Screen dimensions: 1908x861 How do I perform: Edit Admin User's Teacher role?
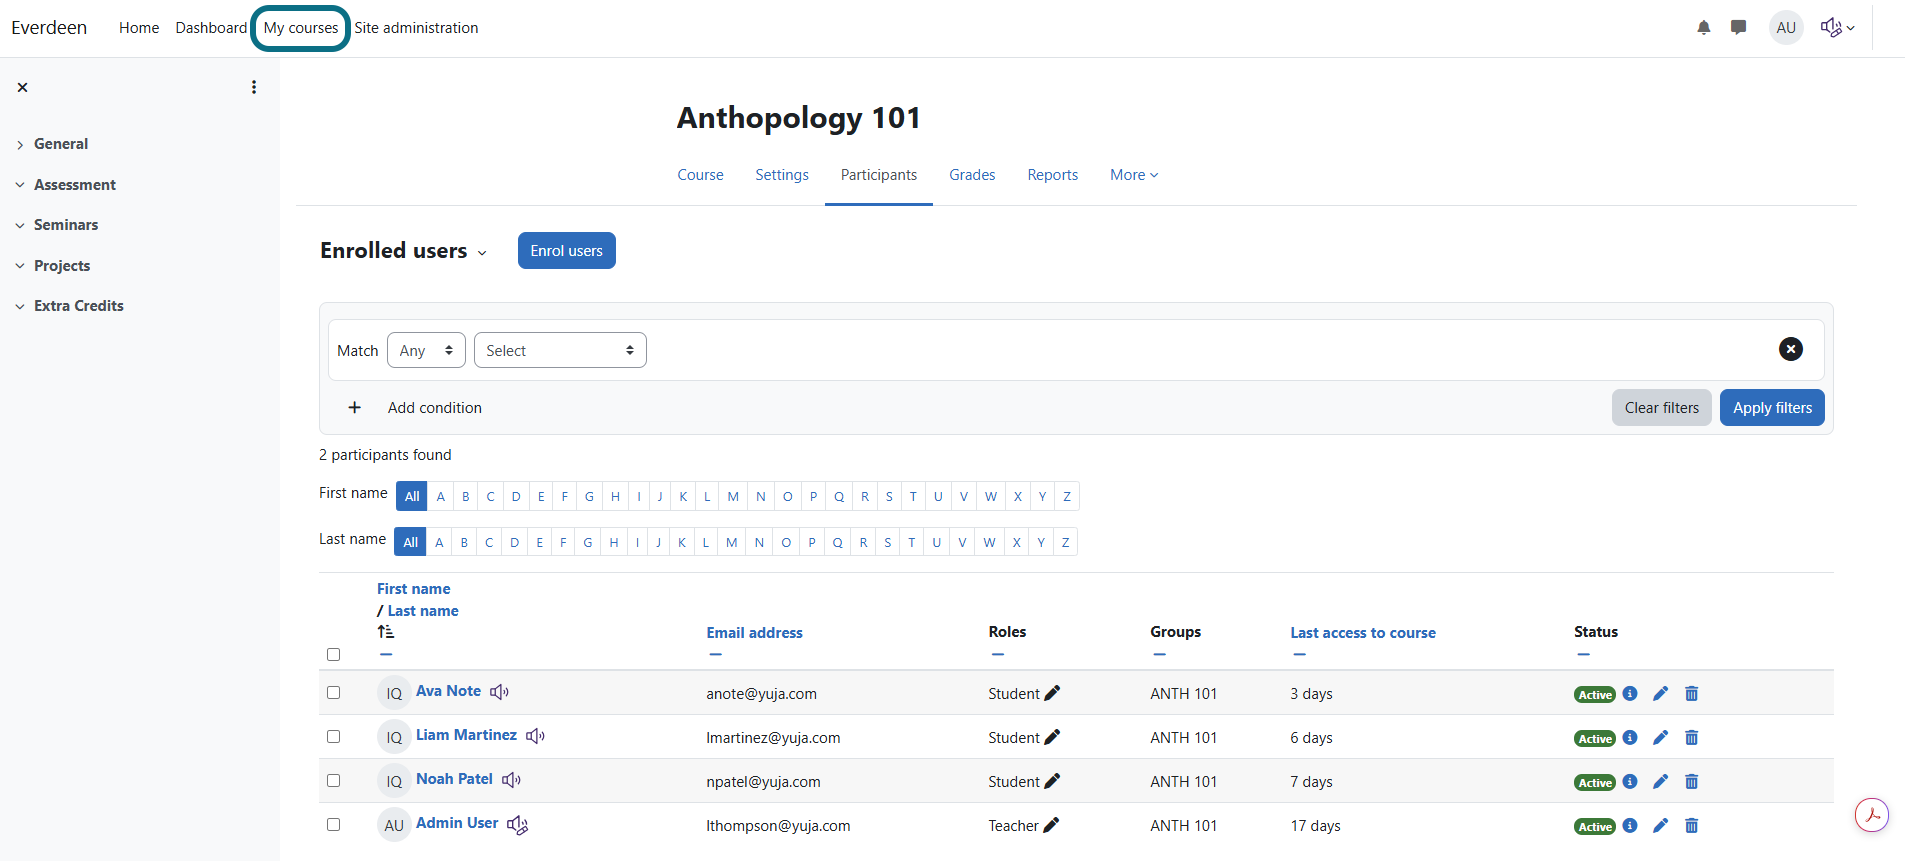[x=1050, y=825]
